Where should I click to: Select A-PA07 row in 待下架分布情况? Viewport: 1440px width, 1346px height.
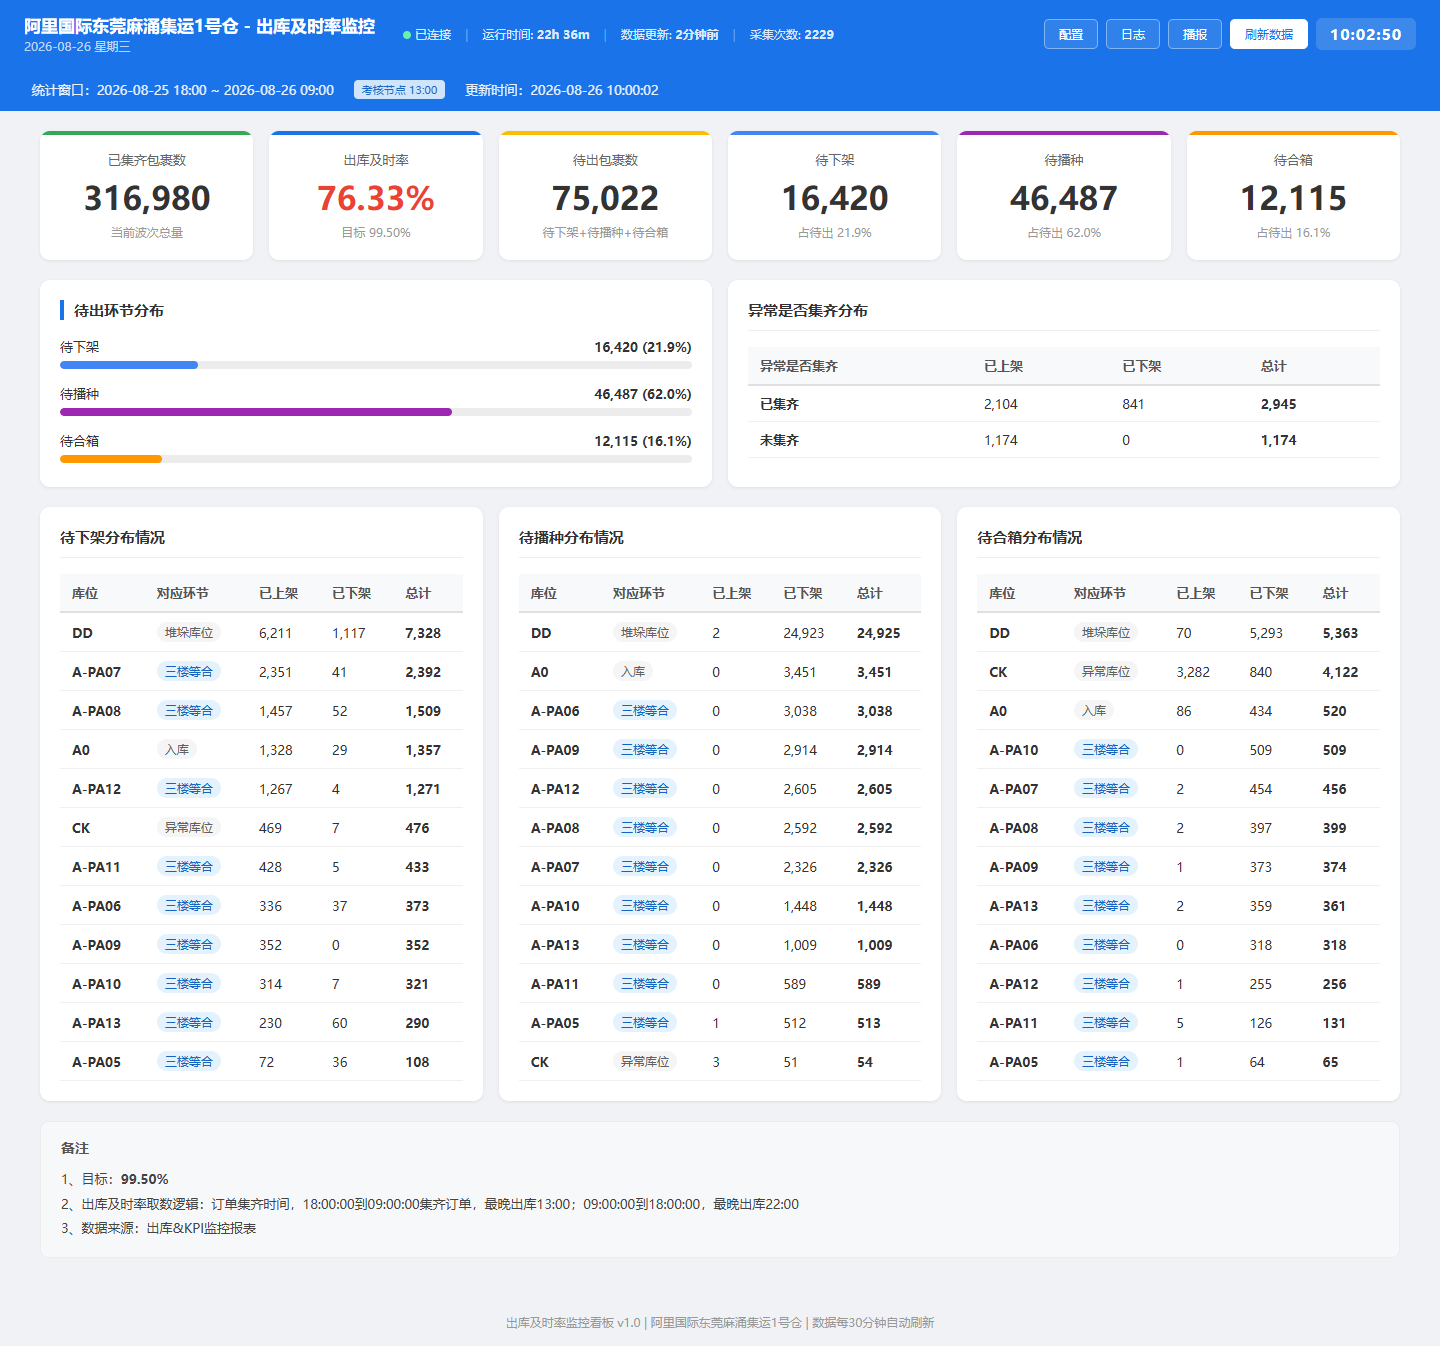(x=261, y=672)
